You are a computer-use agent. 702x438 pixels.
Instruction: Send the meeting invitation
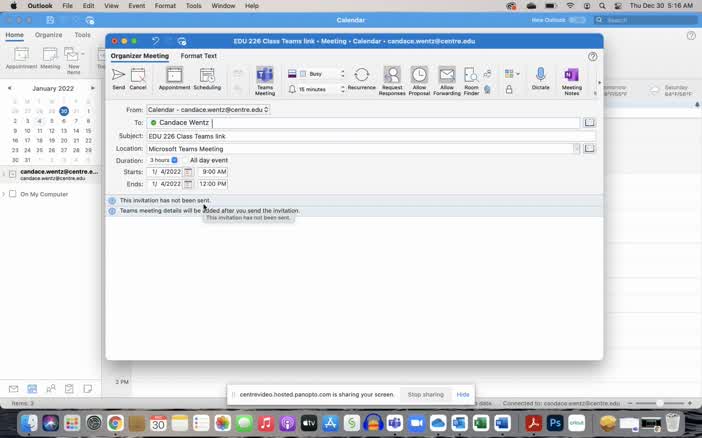pyautogui.click(x=118, y=79)
